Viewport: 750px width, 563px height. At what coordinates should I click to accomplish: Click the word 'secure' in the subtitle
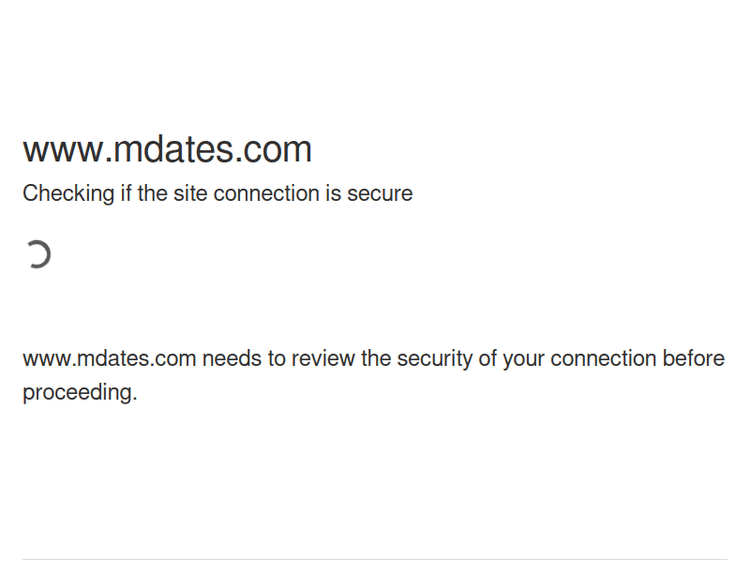(x=380, y=193)
